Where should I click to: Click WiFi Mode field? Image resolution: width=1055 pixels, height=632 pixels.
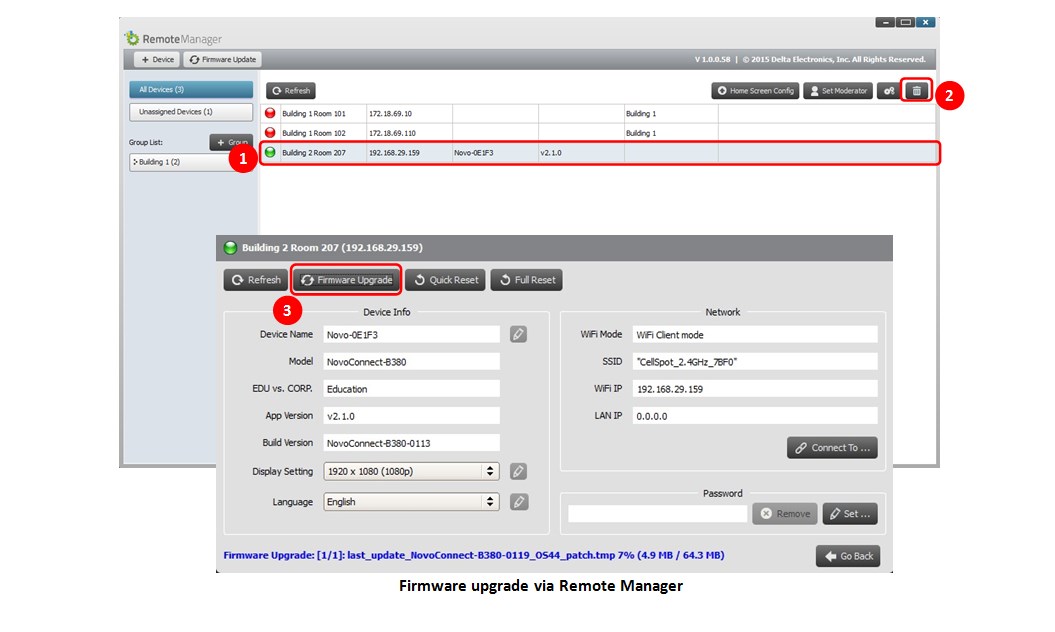click(755, 335)
